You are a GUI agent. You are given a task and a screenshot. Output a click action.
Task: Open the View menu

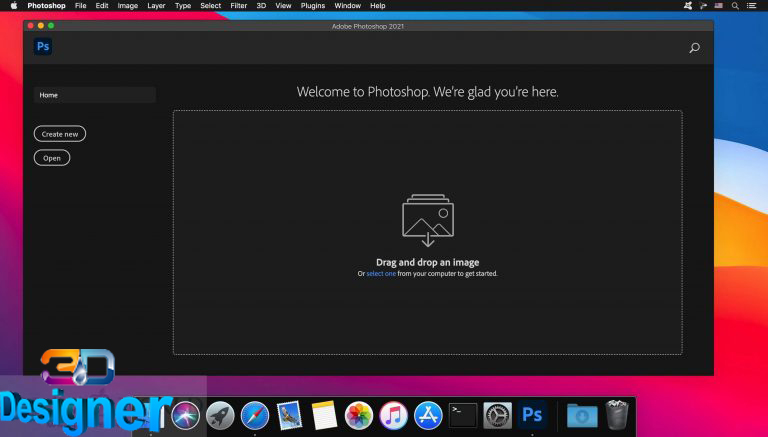pyautogui.click(x=283, y=6)
